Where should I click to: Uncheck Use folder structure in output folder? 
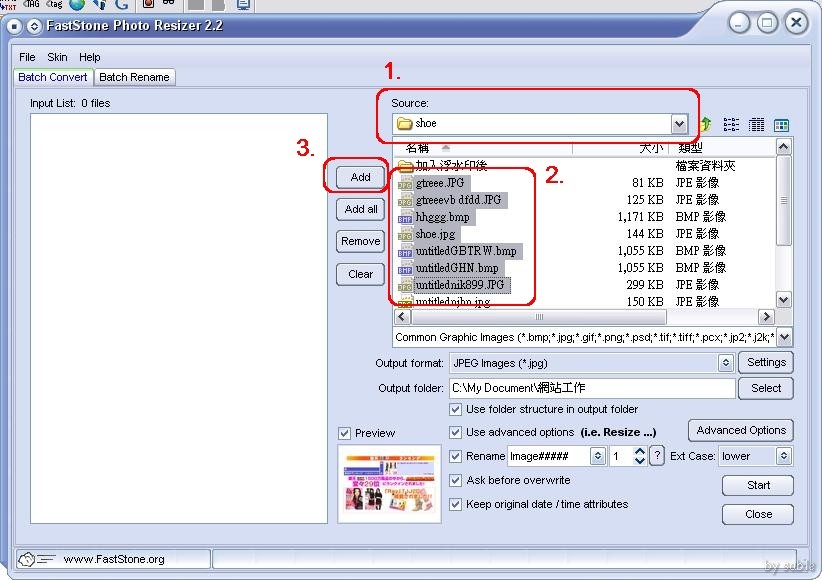pyautogui.click(x=457, y=409)
